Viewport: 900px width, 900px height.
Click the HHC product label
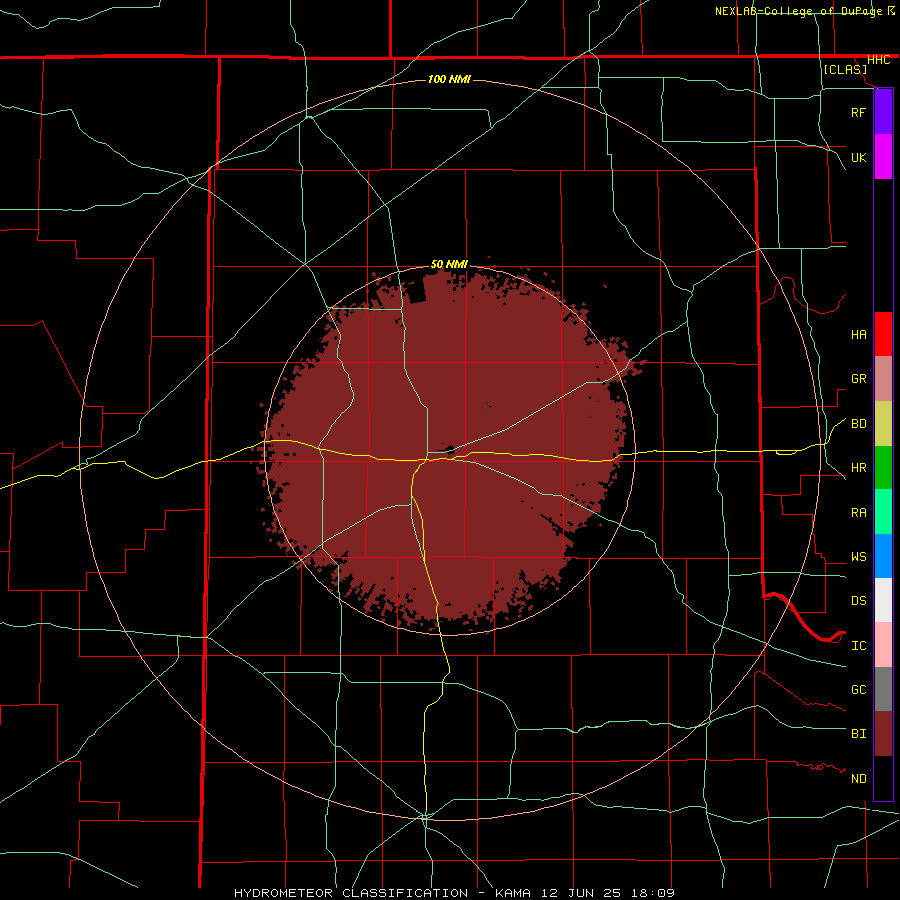click(x=878, y=60)
